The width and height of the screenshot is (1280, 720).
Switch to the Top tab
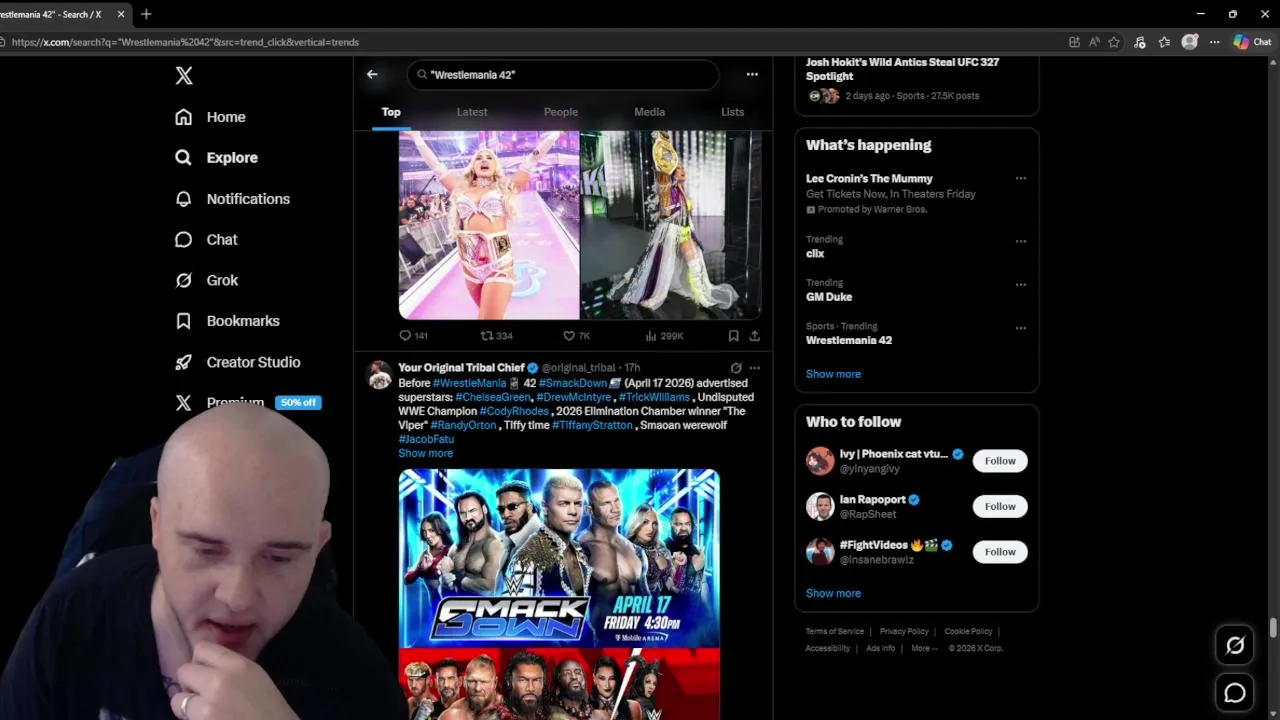point(391,112)
